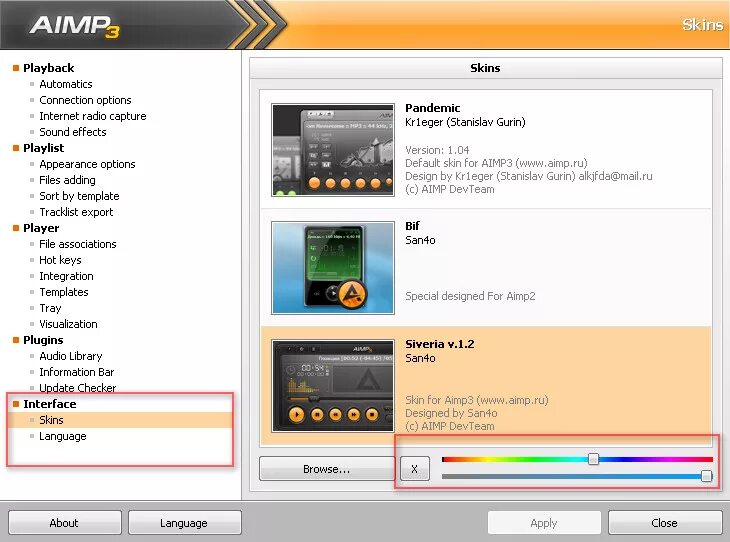This screenshot has height=542, width=730.
Task: Click the Language button at bottom
Action: pos(184,523)
